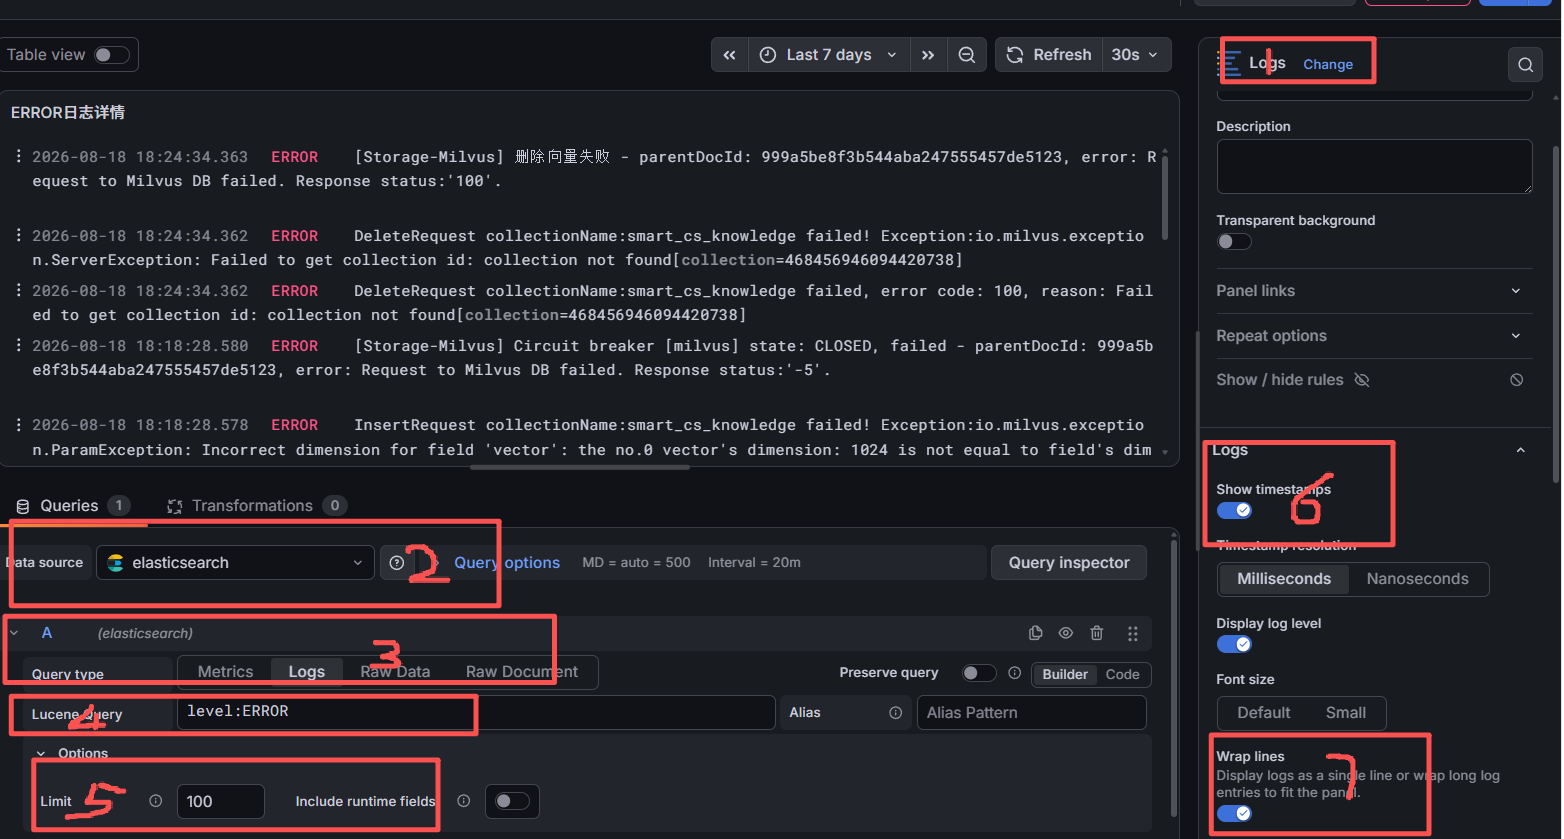Image resolution: width=1564 pixels, height=839 pixels.
Task: Select Raw Data query type
Action: click(395, 672)
